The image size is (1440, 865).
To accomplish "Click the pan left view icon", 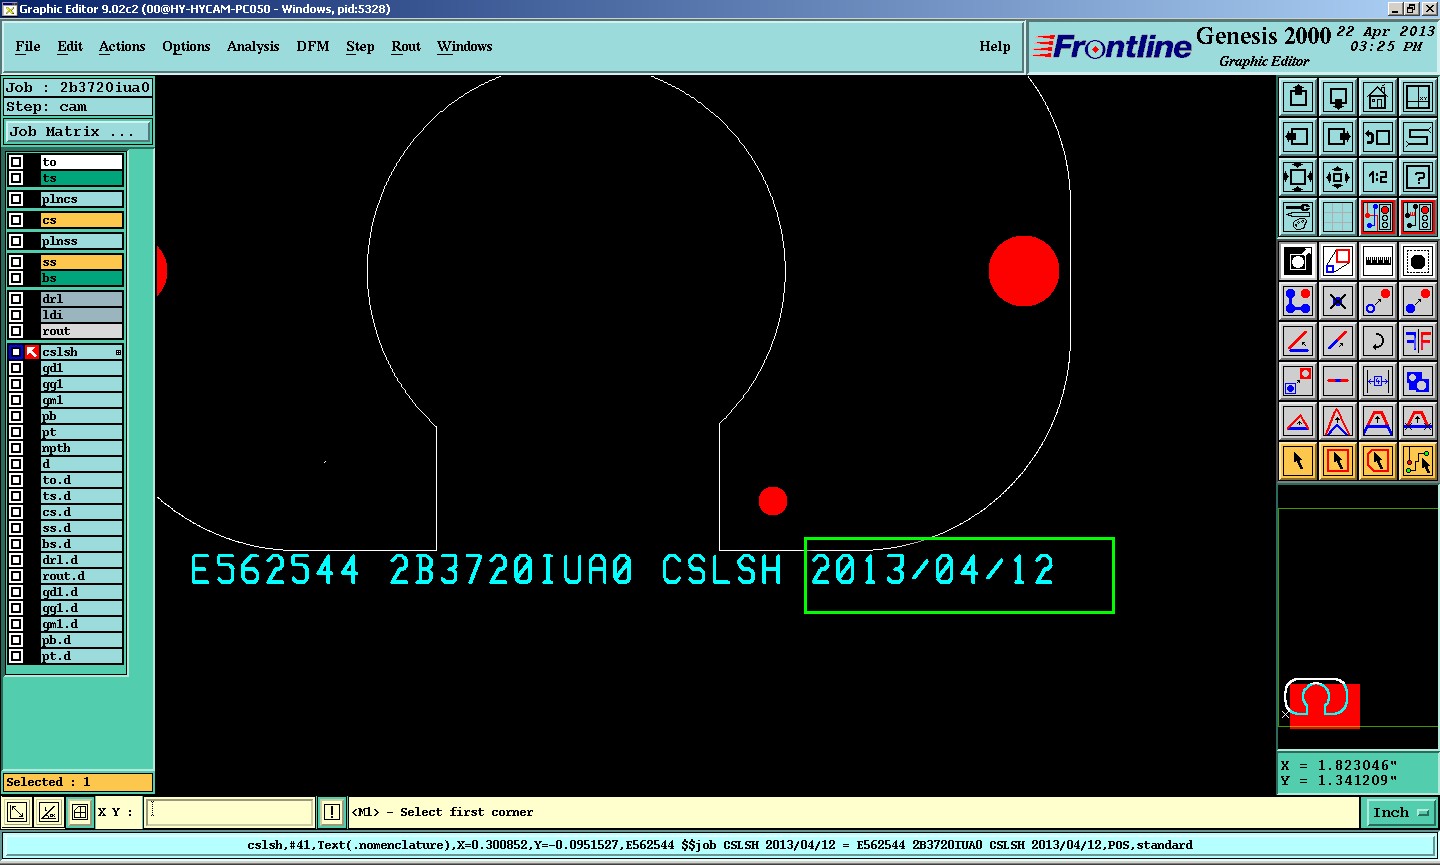I will [x=1298, y=137].
